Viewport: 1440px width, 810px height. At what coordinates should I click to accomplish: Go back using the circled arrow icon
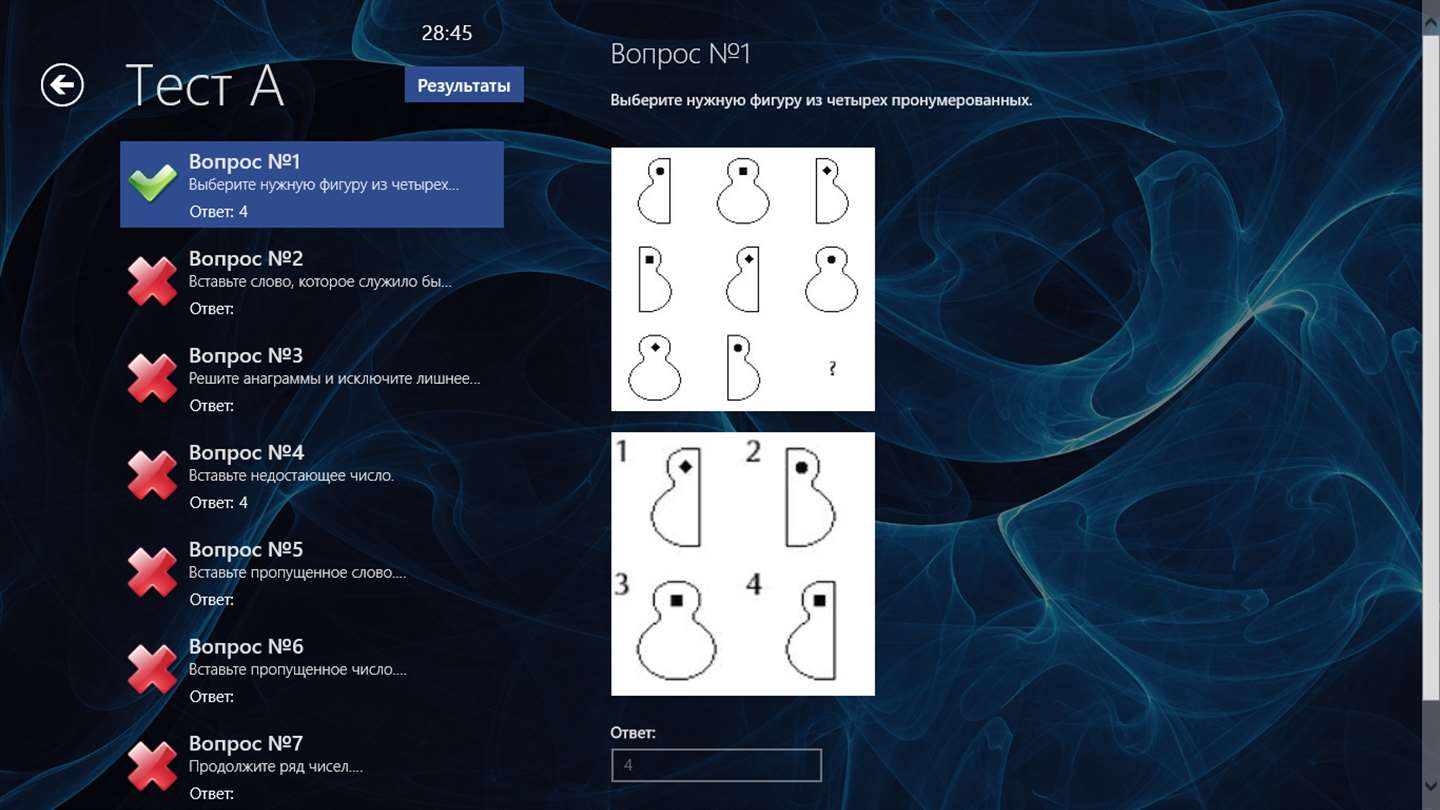point(62,85)
